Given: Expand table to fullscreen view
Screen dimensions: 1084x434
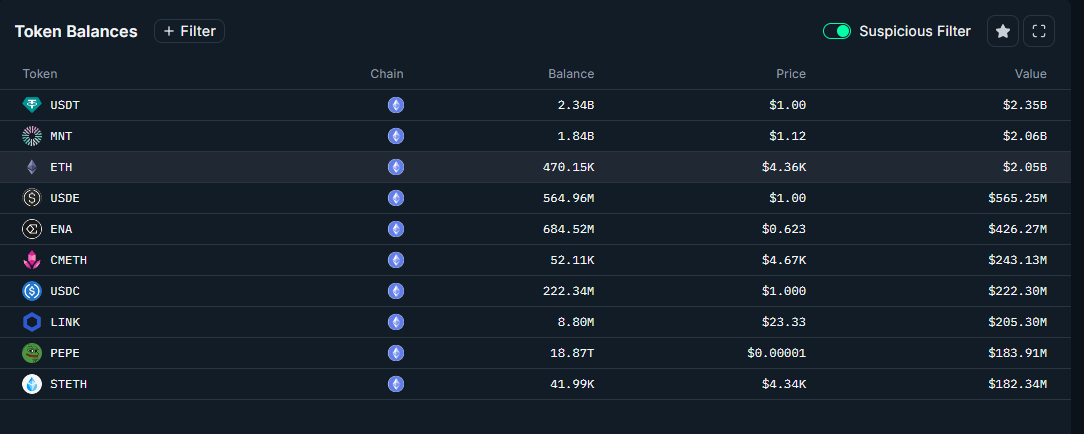Looking at the screenshot, I should point(1039,32).
